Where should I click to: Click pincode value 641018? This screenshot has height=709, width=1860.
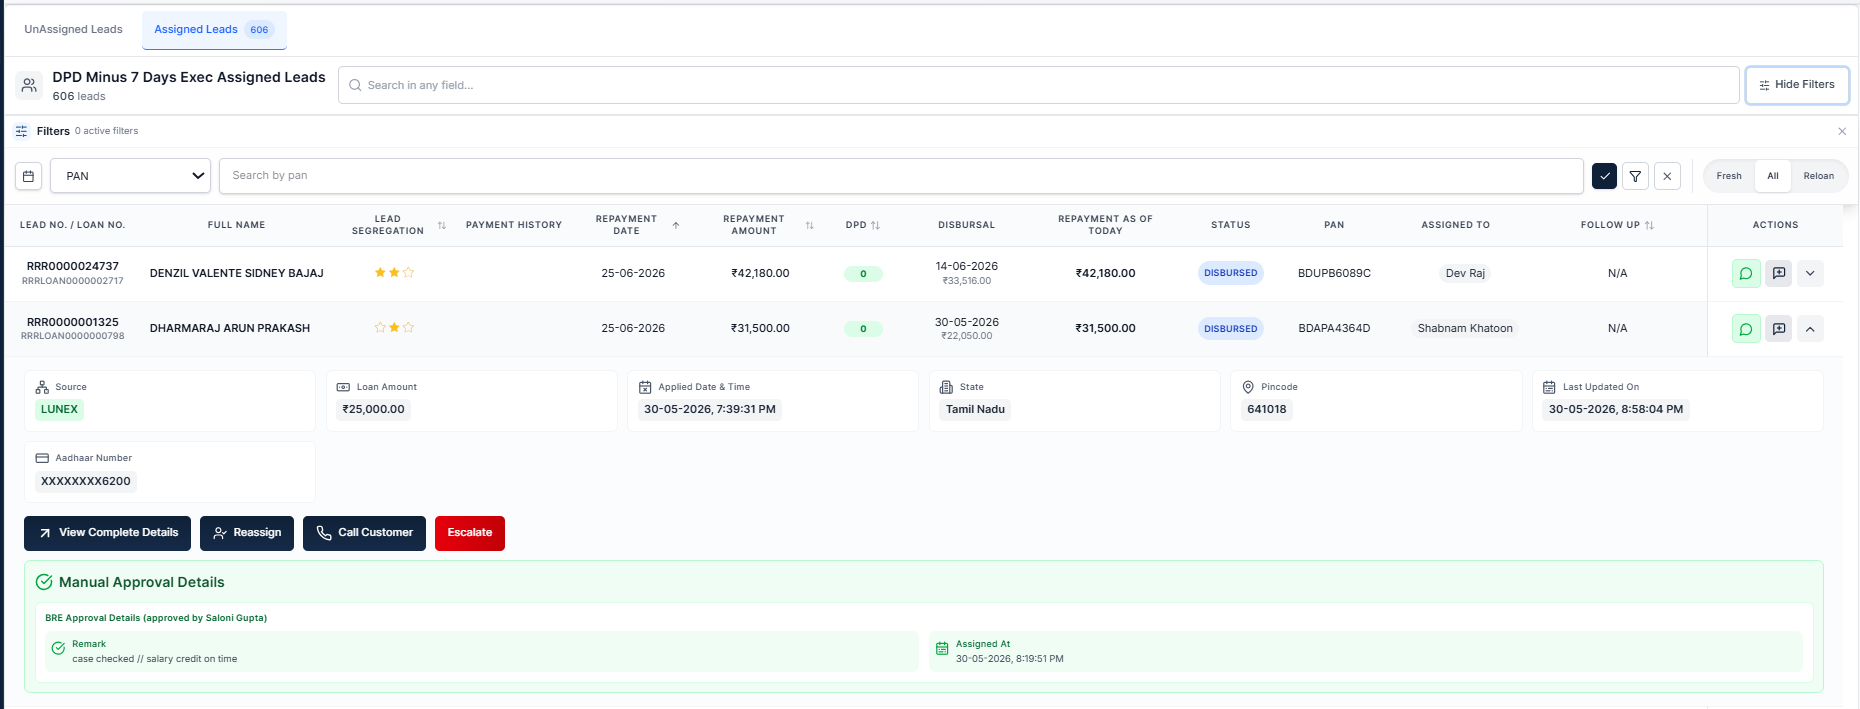pyautogui.click(x=1267, y=409)
